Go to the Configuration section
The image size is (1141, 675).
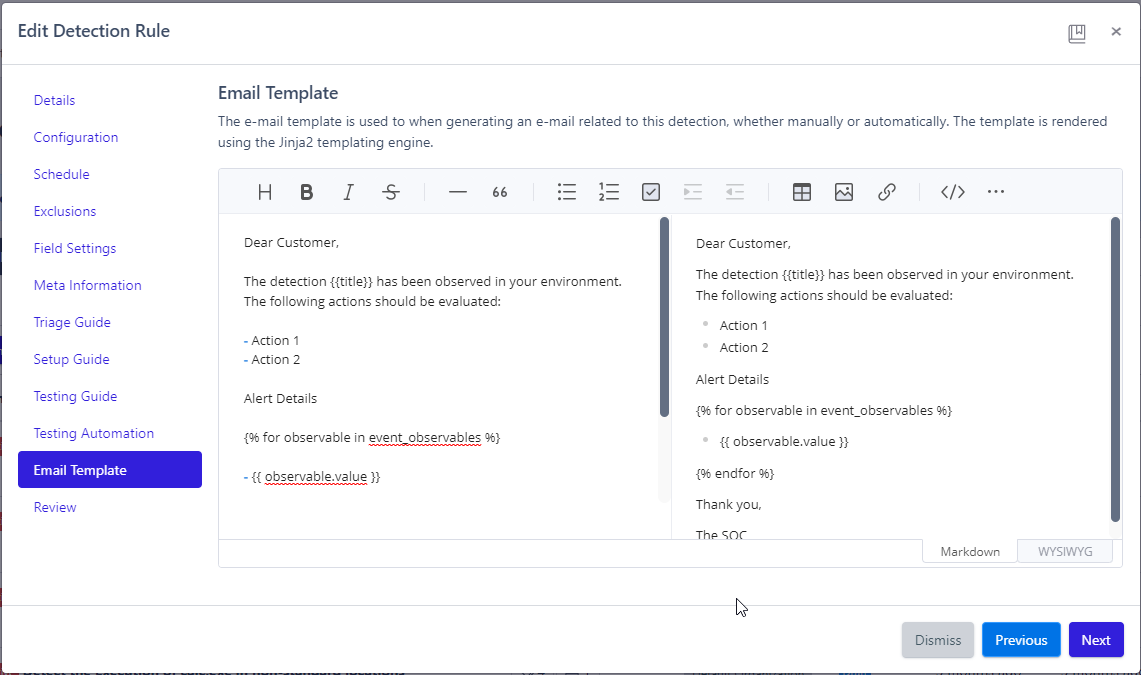point(76,137)
